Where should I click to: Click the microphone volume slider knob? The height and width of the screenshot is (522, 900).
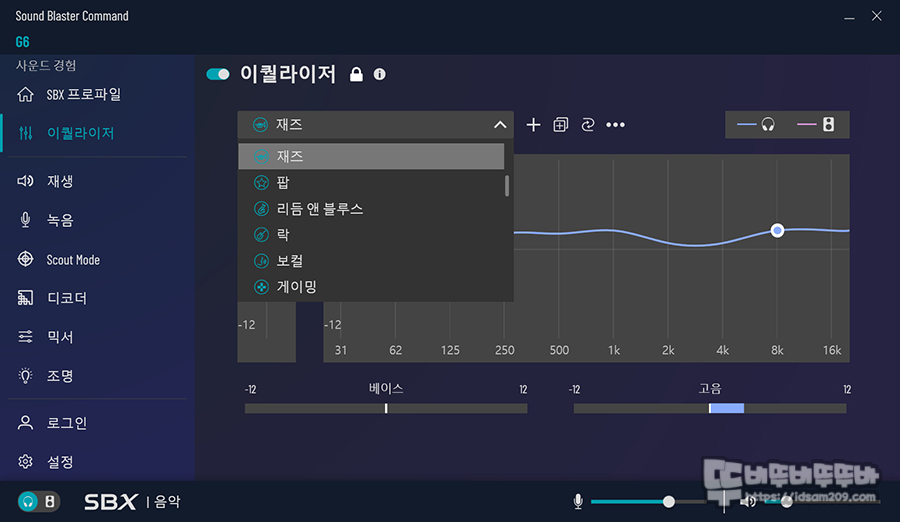(669, 502)
